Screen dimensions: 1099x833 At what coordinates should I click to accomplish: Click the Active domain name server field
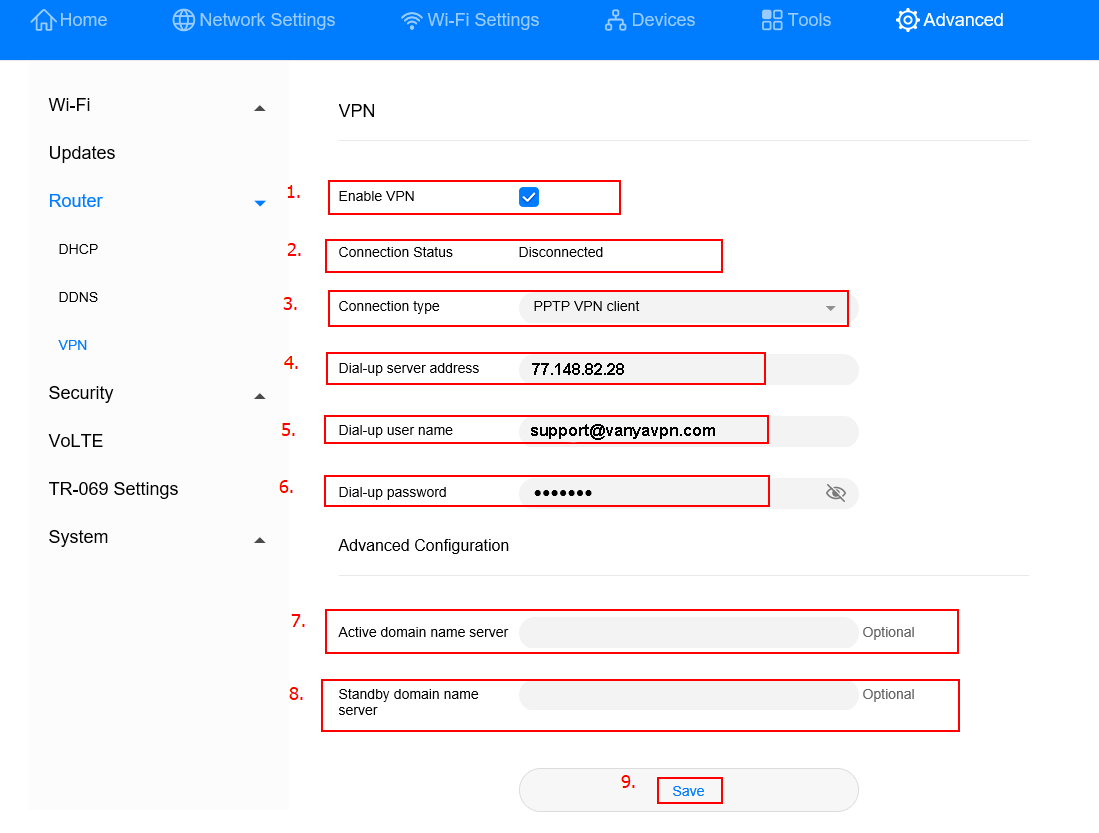687,632
